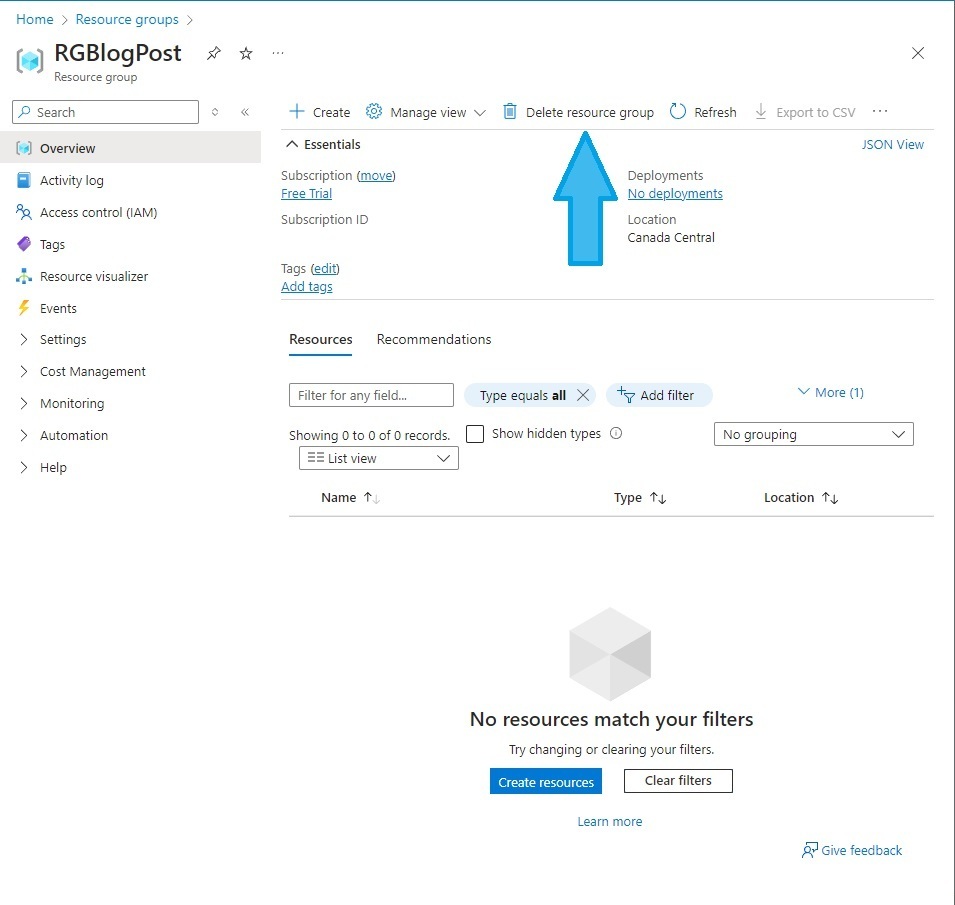Screen dimensions: 955x905
Task: Focus the Filter for any field box
Action: 371,395
